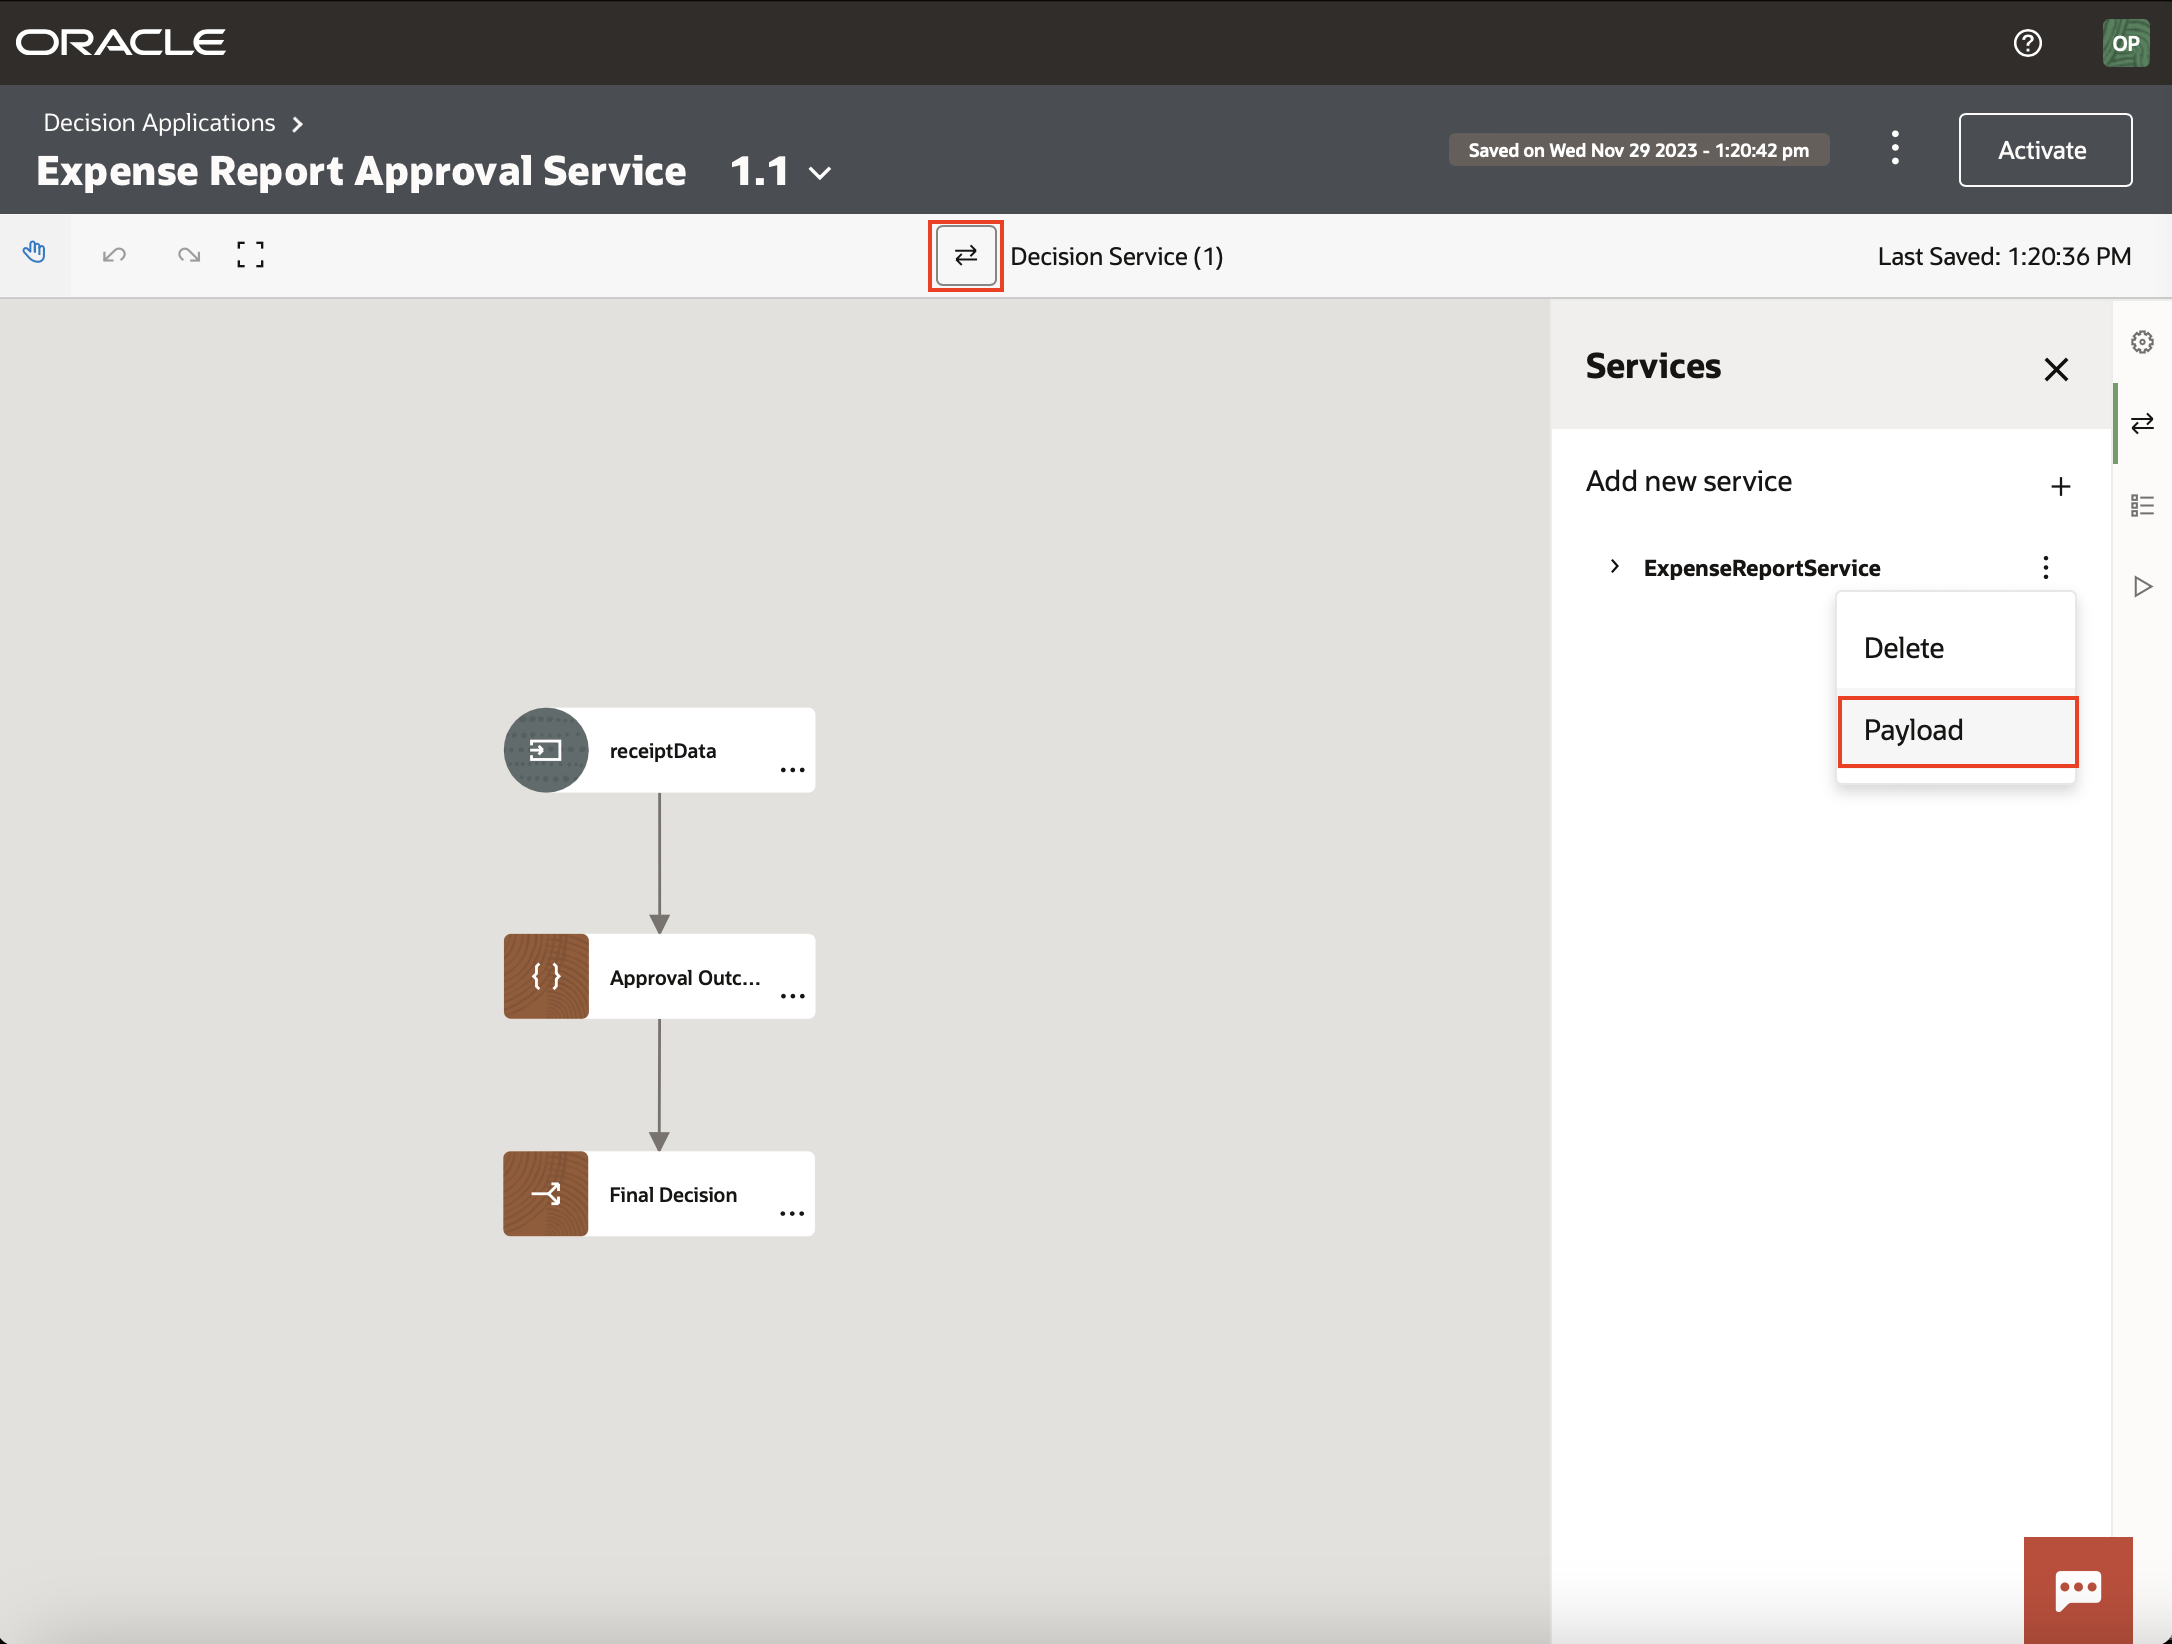
Task: Open the Help question mark icon
Action: pos(2028,42)
